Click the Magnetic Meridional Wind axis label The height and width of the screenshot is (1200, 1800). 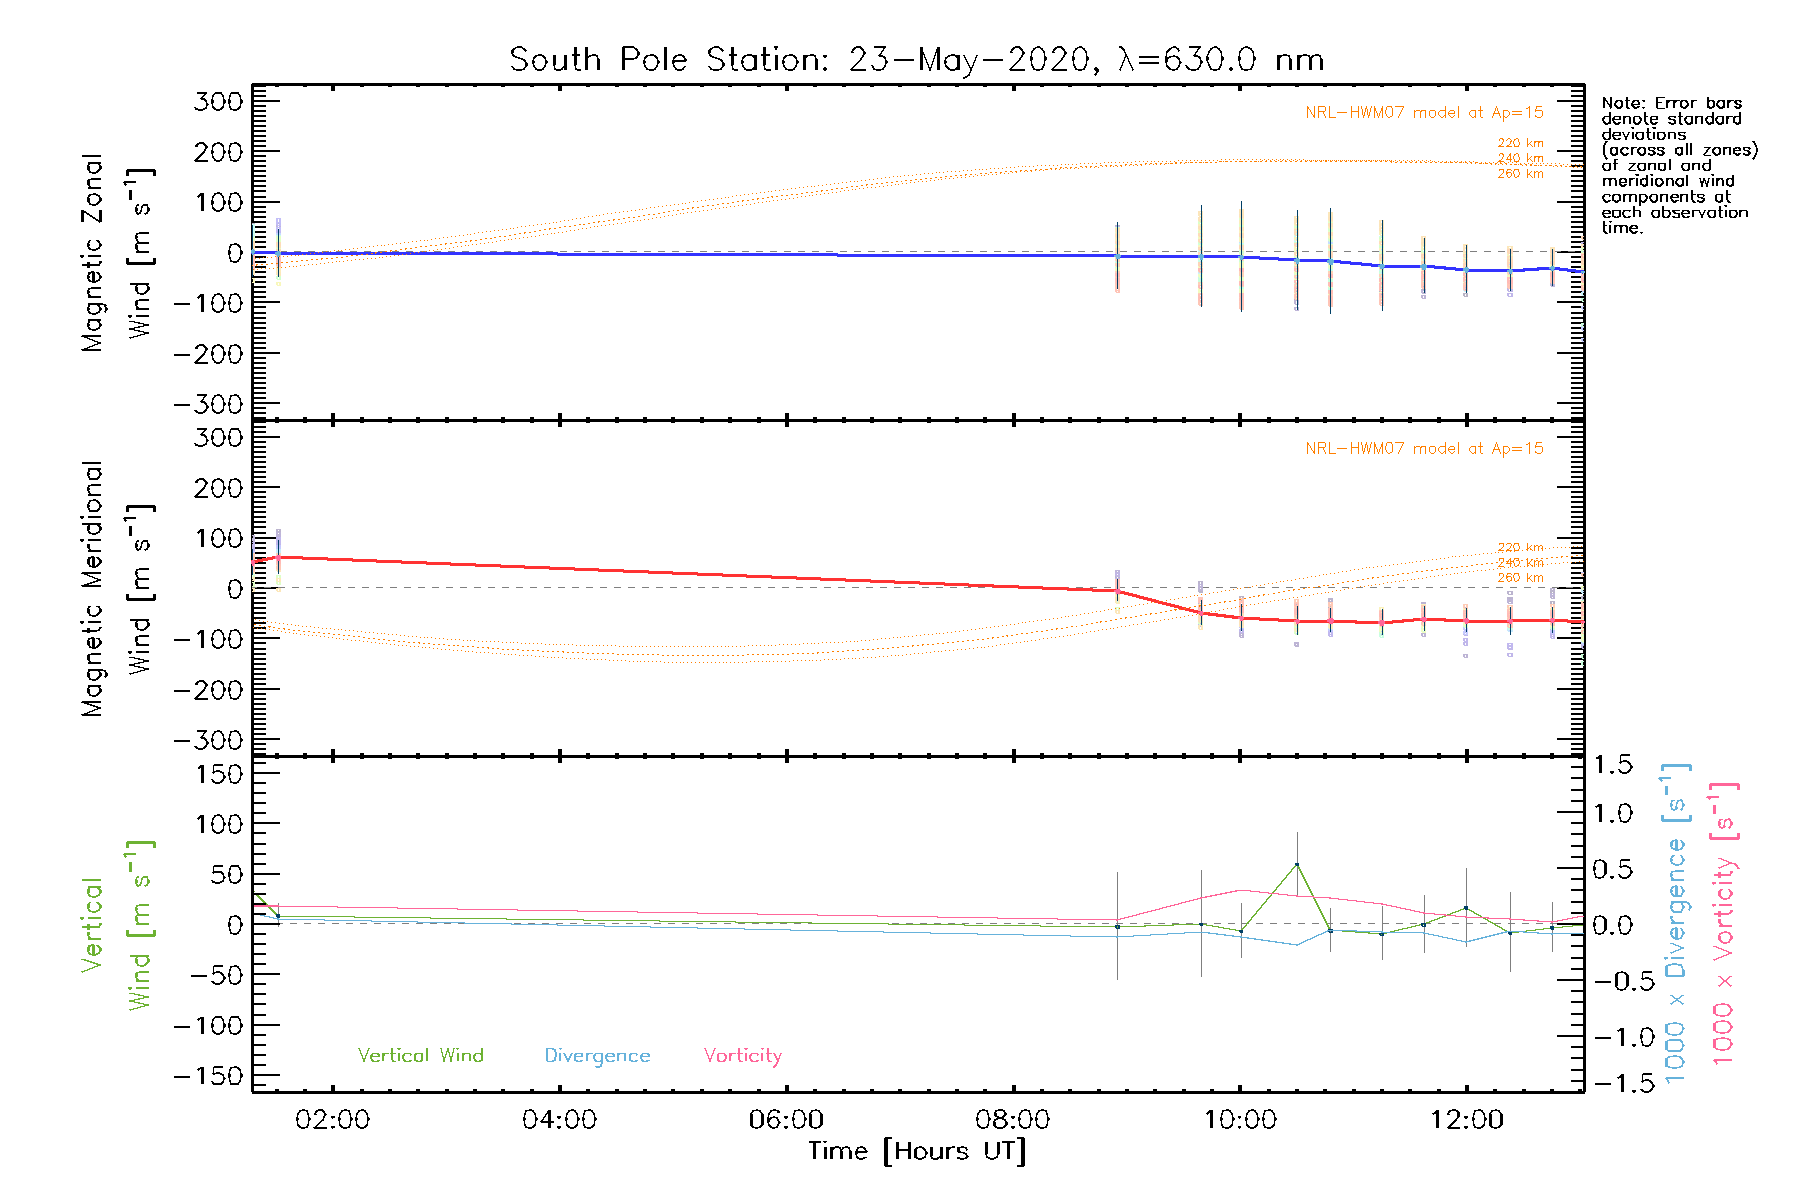(115, 588)
